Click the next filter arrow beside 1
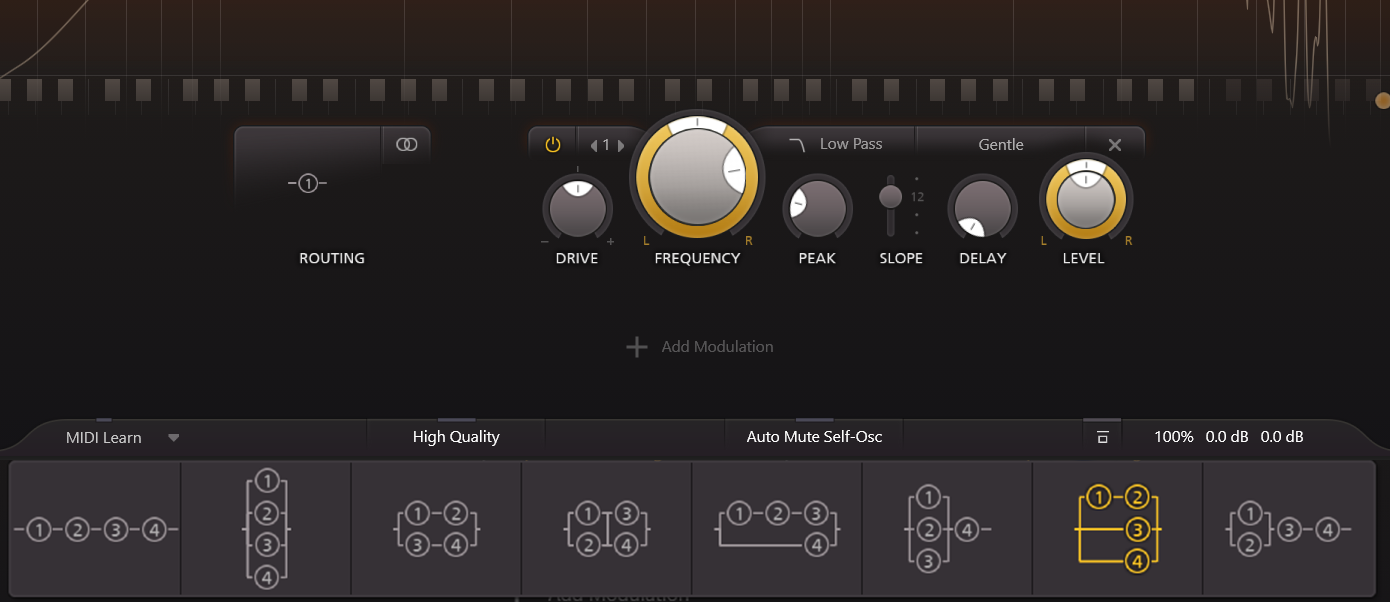The width and height of the screenshot is (1390, 602). pos(621,145)
